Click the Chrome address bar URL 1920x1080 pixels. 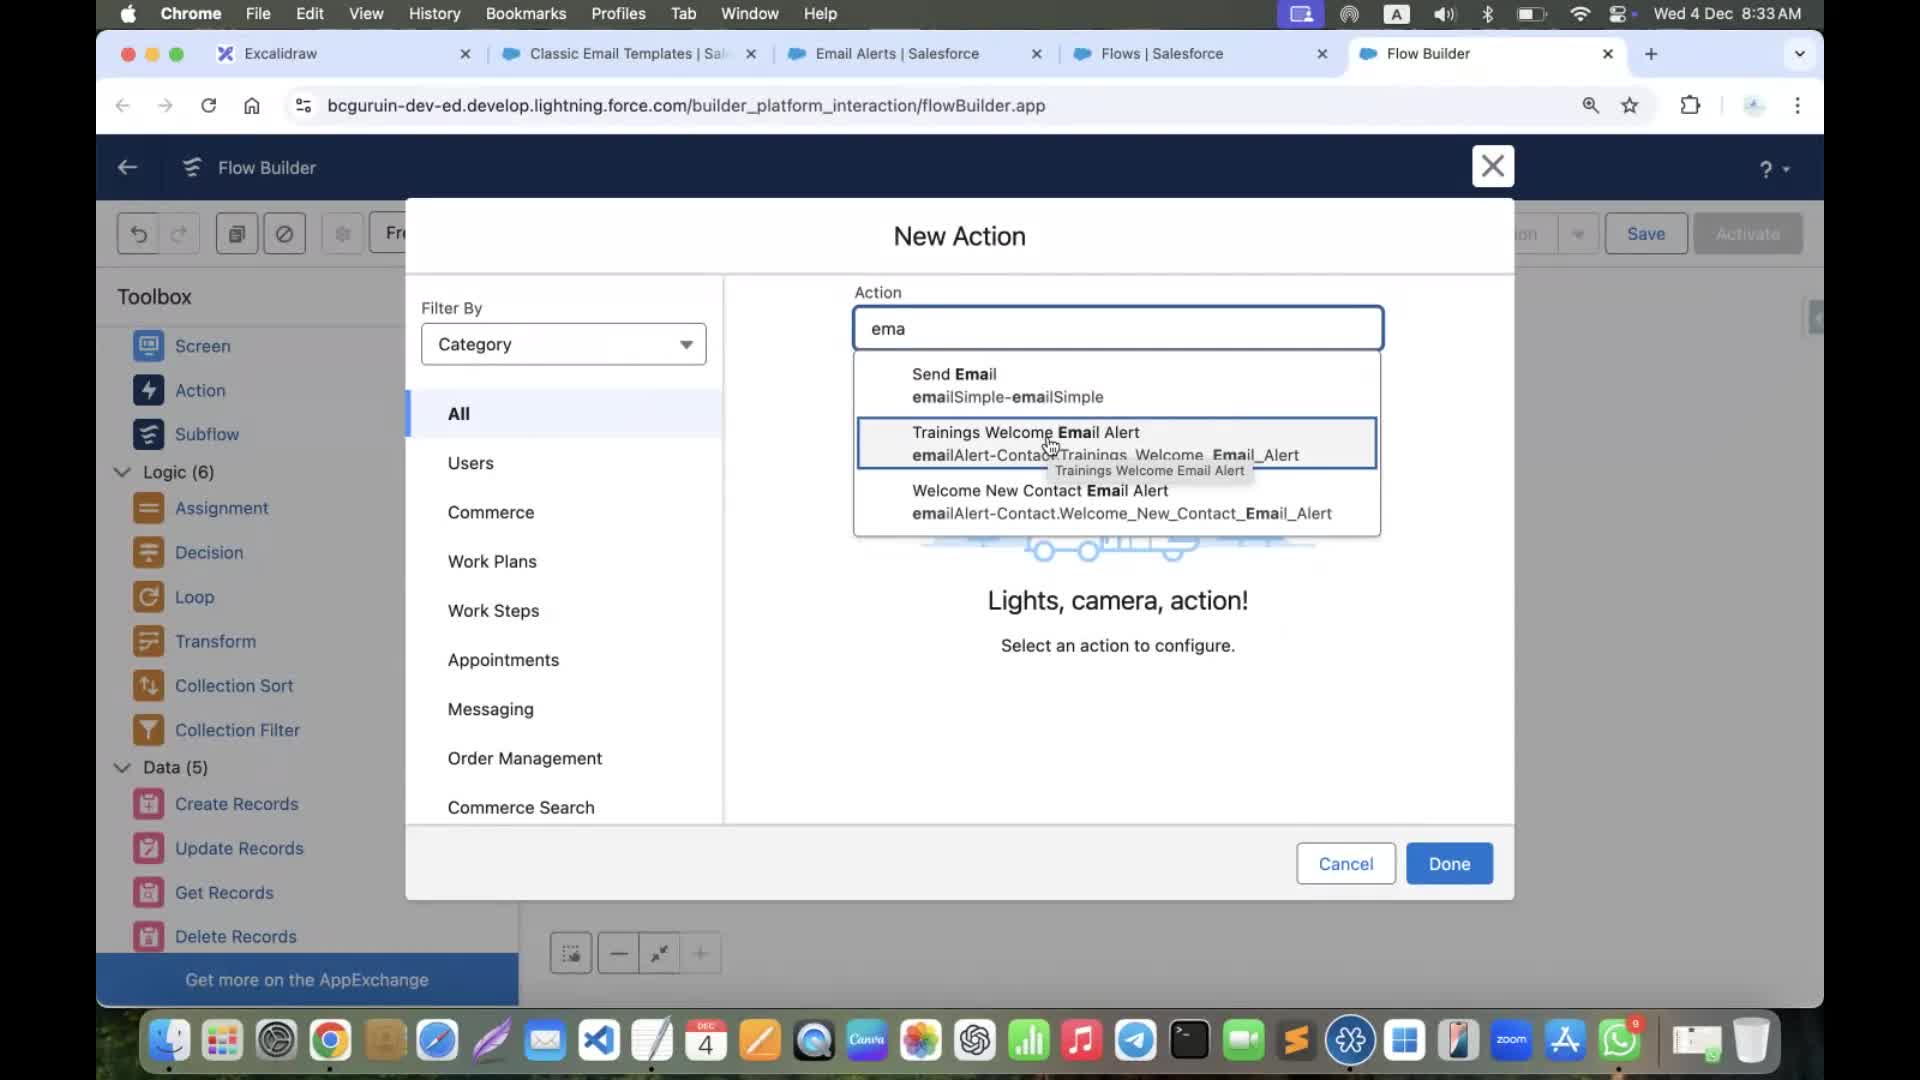click(686, 106)
